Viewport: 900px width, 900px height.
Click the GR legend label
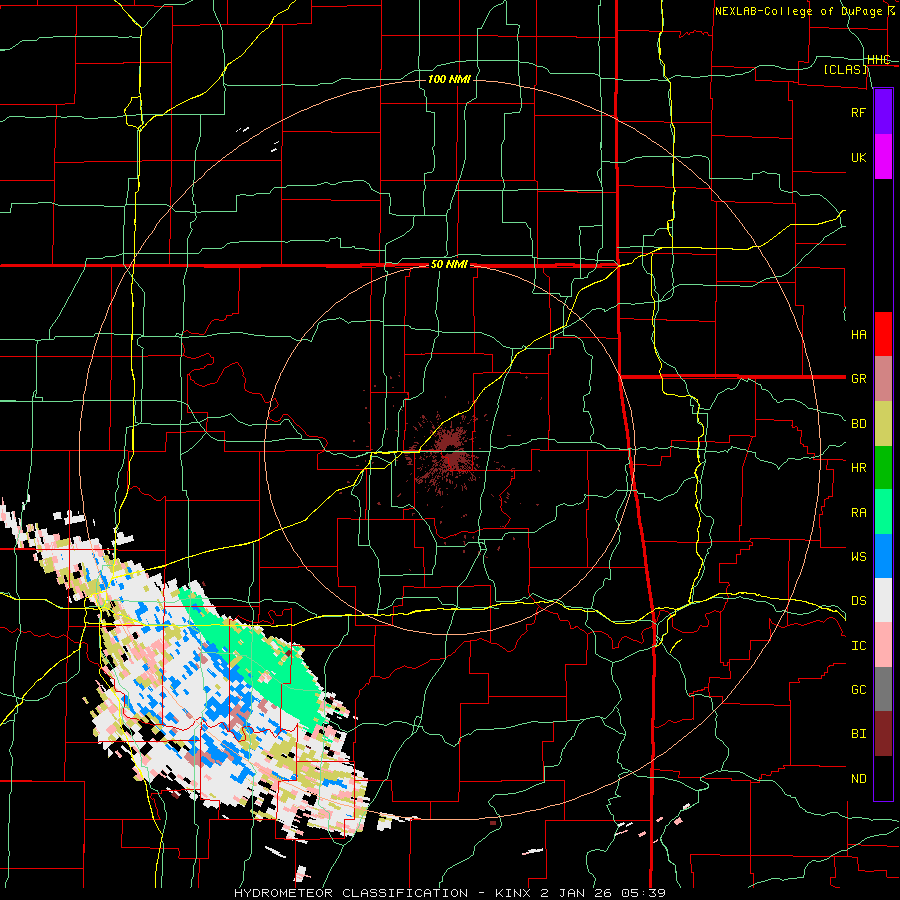point(858,379)
